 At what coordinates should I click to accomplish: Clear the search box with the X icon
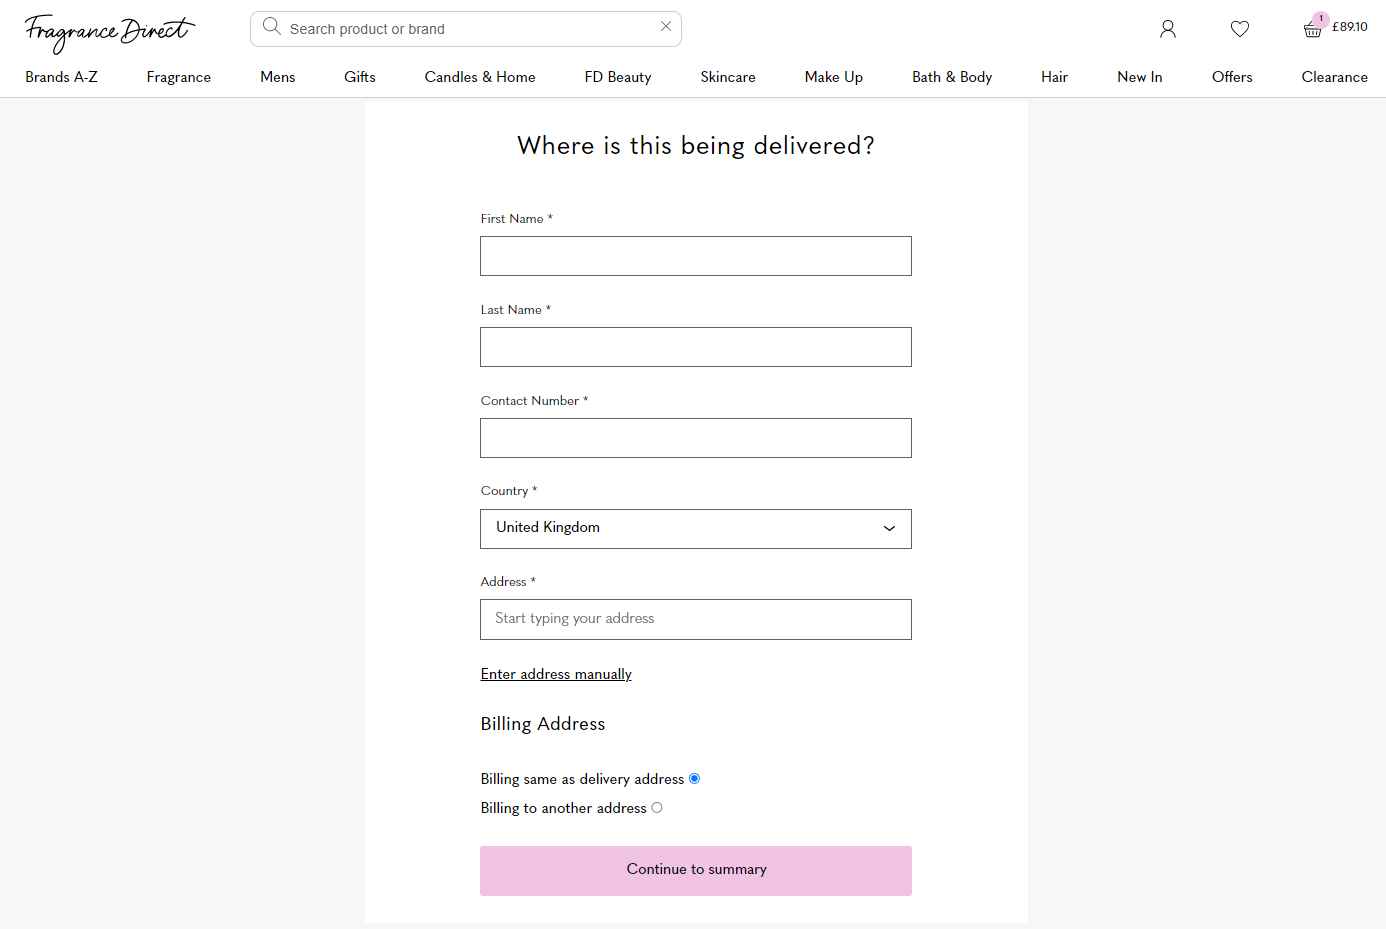pos(665,27)
